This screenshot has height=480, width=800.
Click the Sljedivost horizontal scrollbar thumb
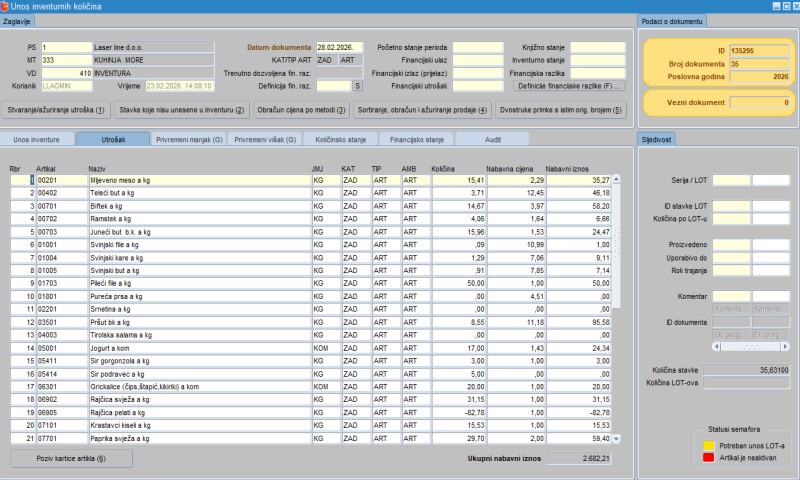[751, 347]
